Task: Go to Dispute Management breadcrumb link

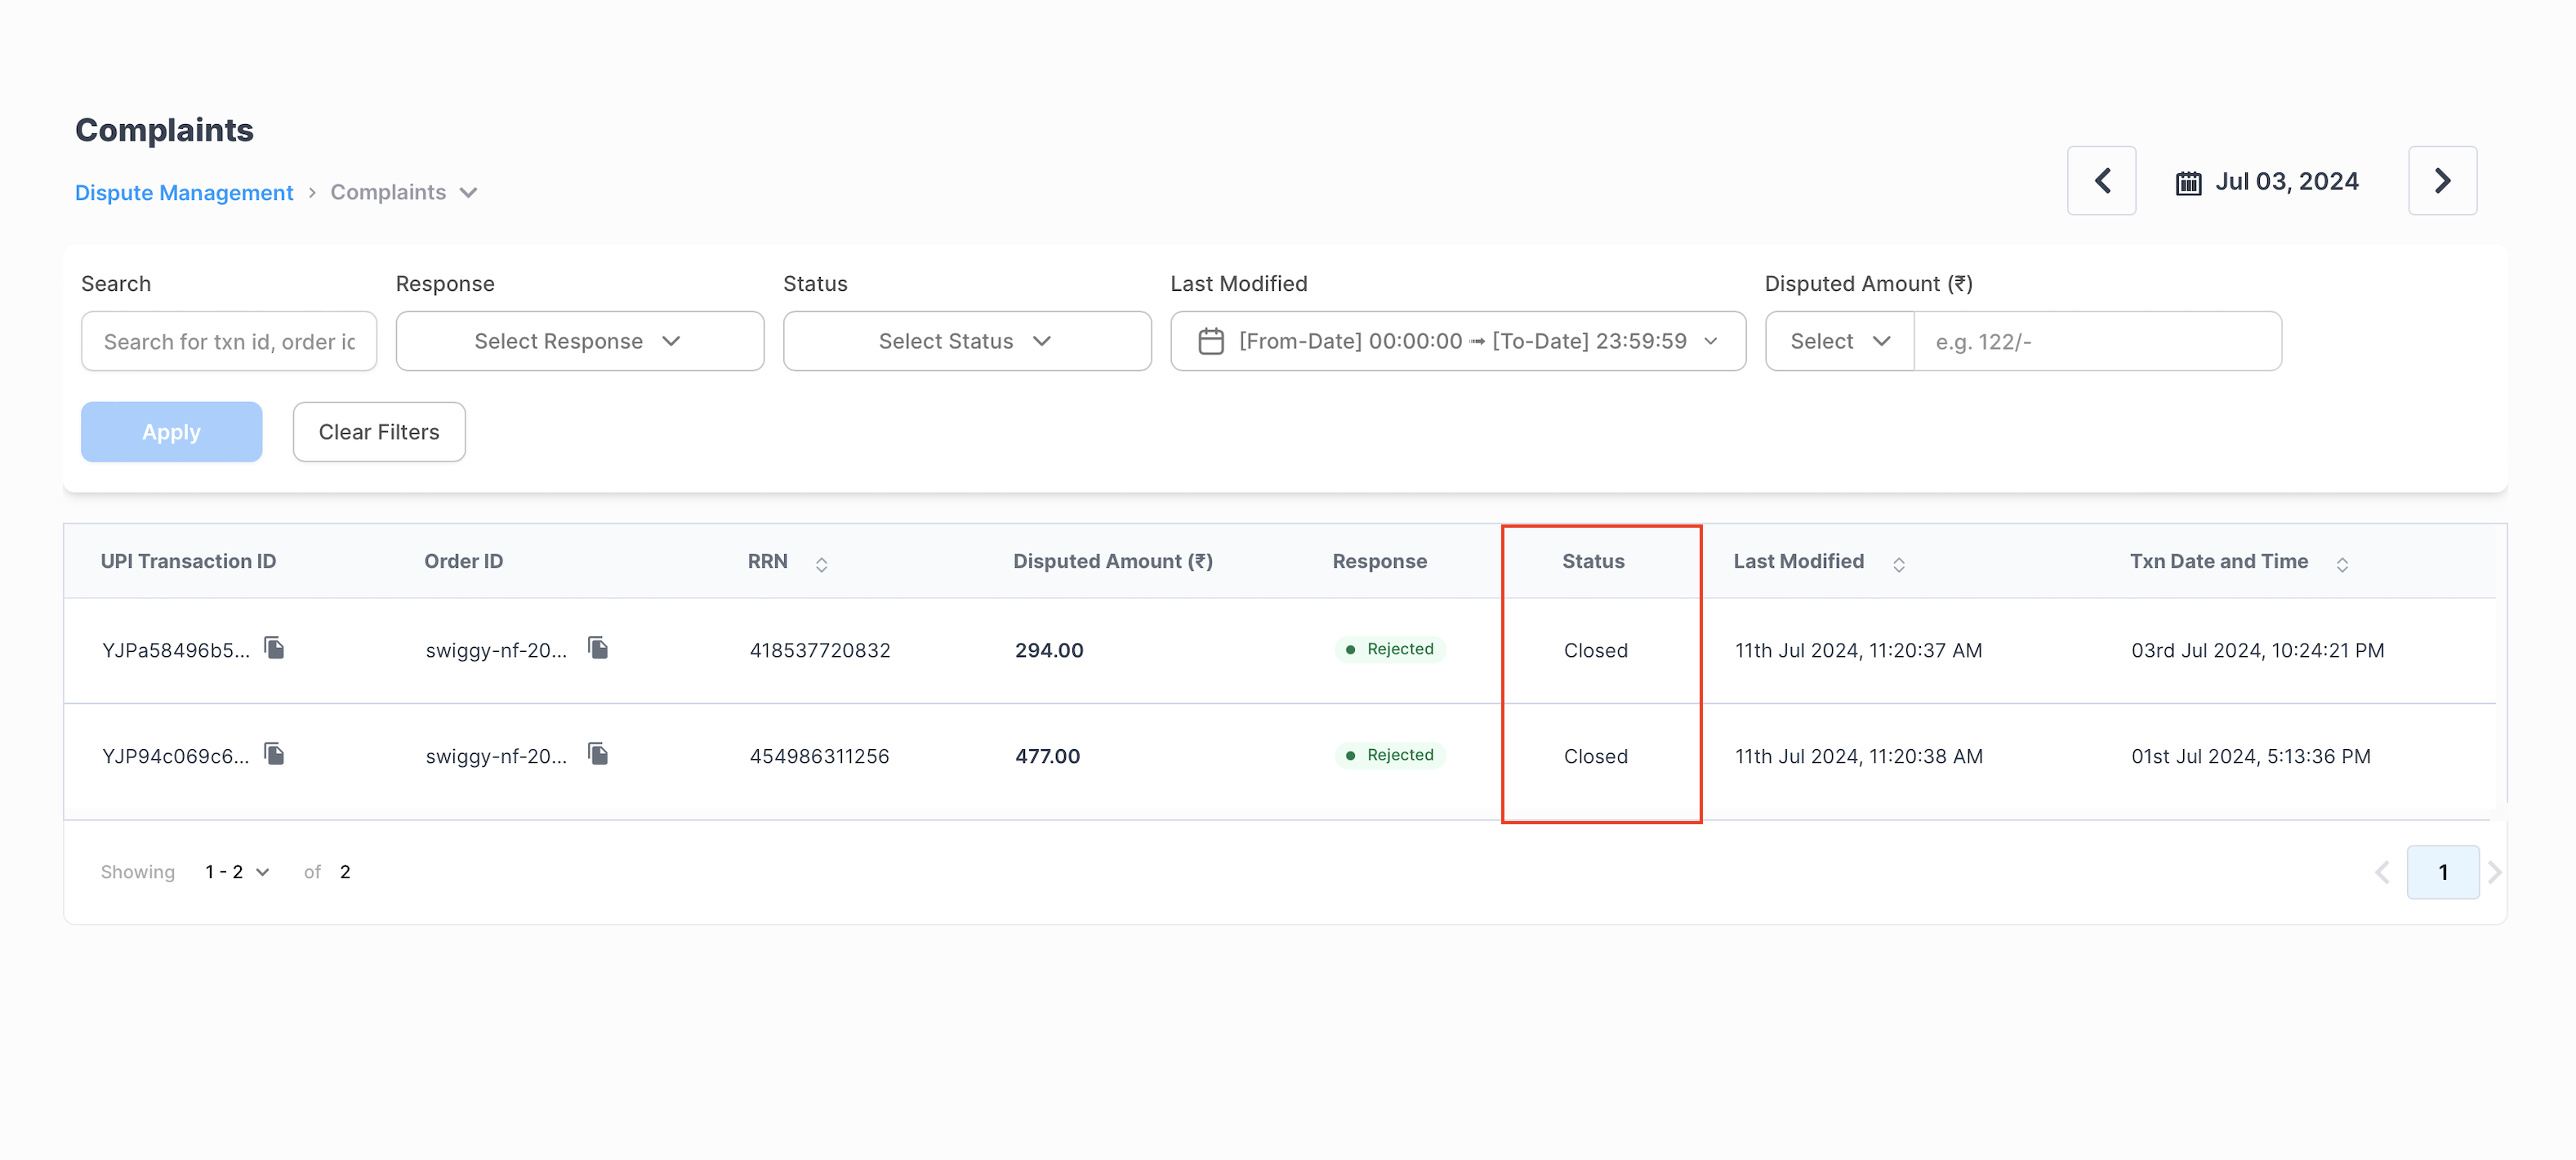Action: (x=184, y=193)
